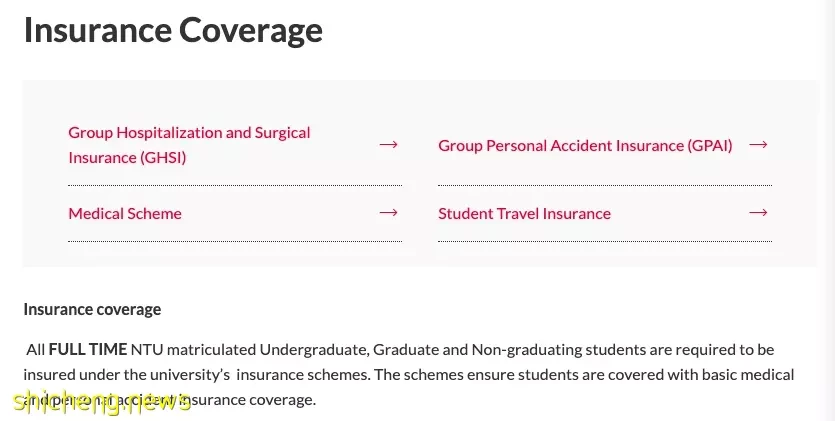Click the arrow beside the GHSI link
The image size is (835, 421).
tap(388, 145)
